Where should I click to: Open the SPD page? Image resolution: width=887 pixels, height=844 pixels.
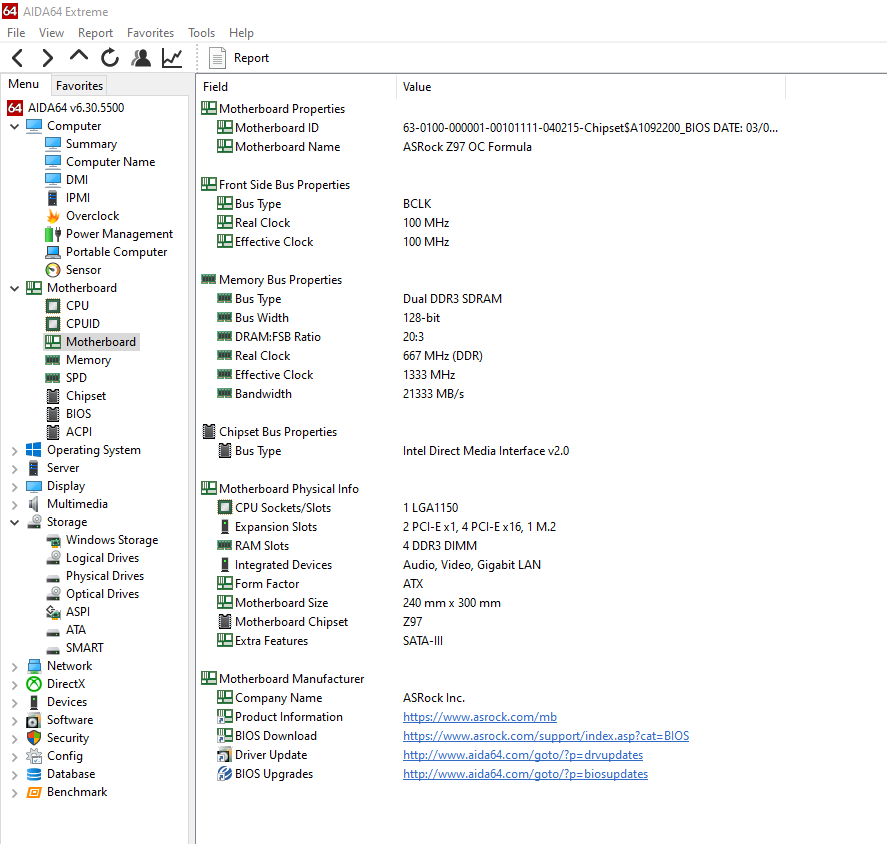(66, 378)
